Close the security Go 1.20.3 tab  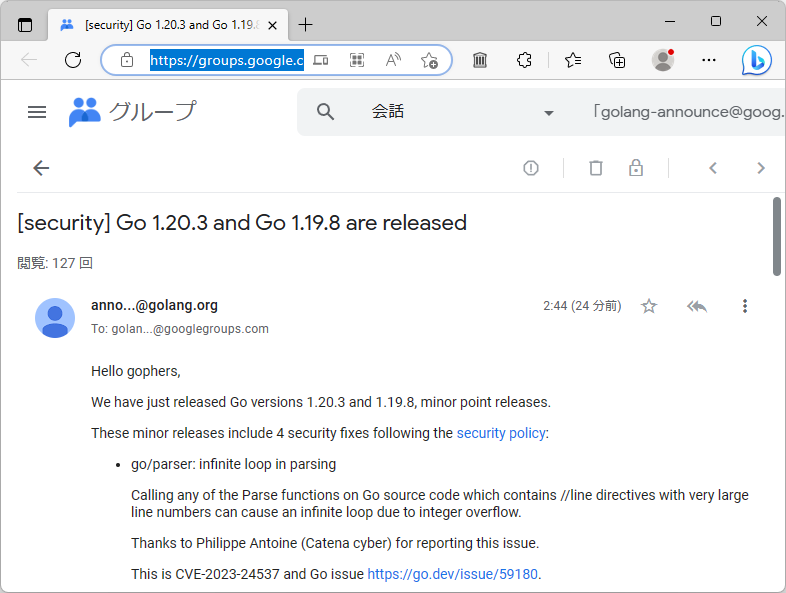coord(272,25)
